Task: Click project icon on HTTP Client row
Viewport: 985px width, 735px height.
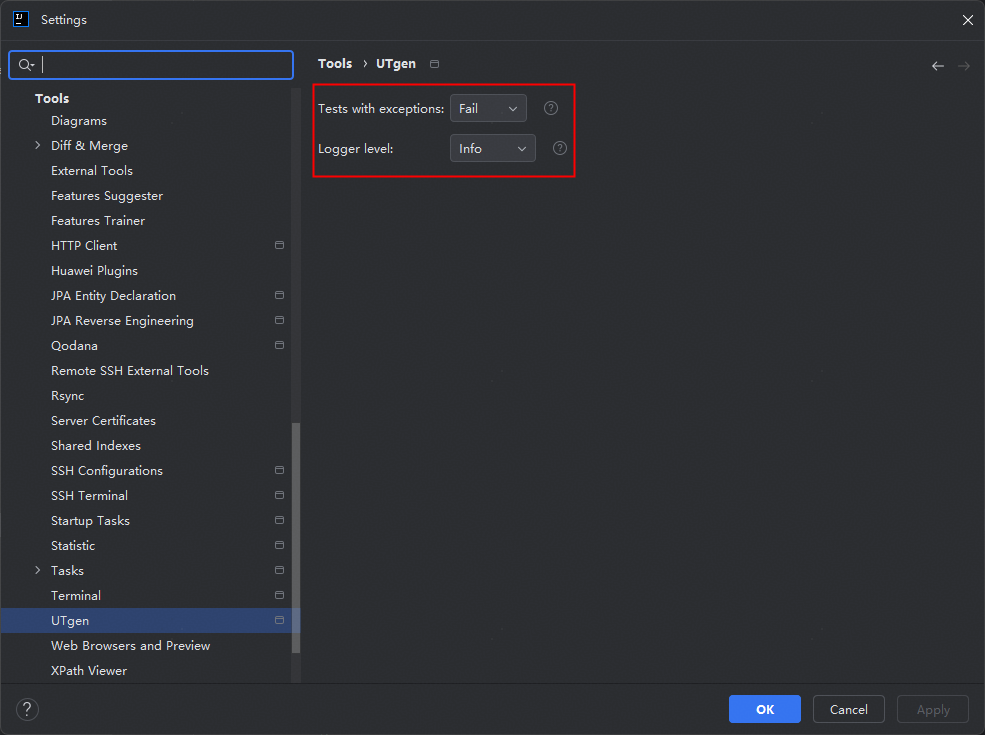Action: [280, 245]
